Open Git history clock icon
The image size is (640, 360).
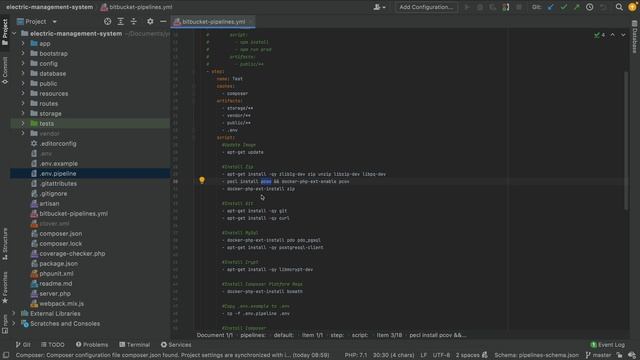point(589,7)
